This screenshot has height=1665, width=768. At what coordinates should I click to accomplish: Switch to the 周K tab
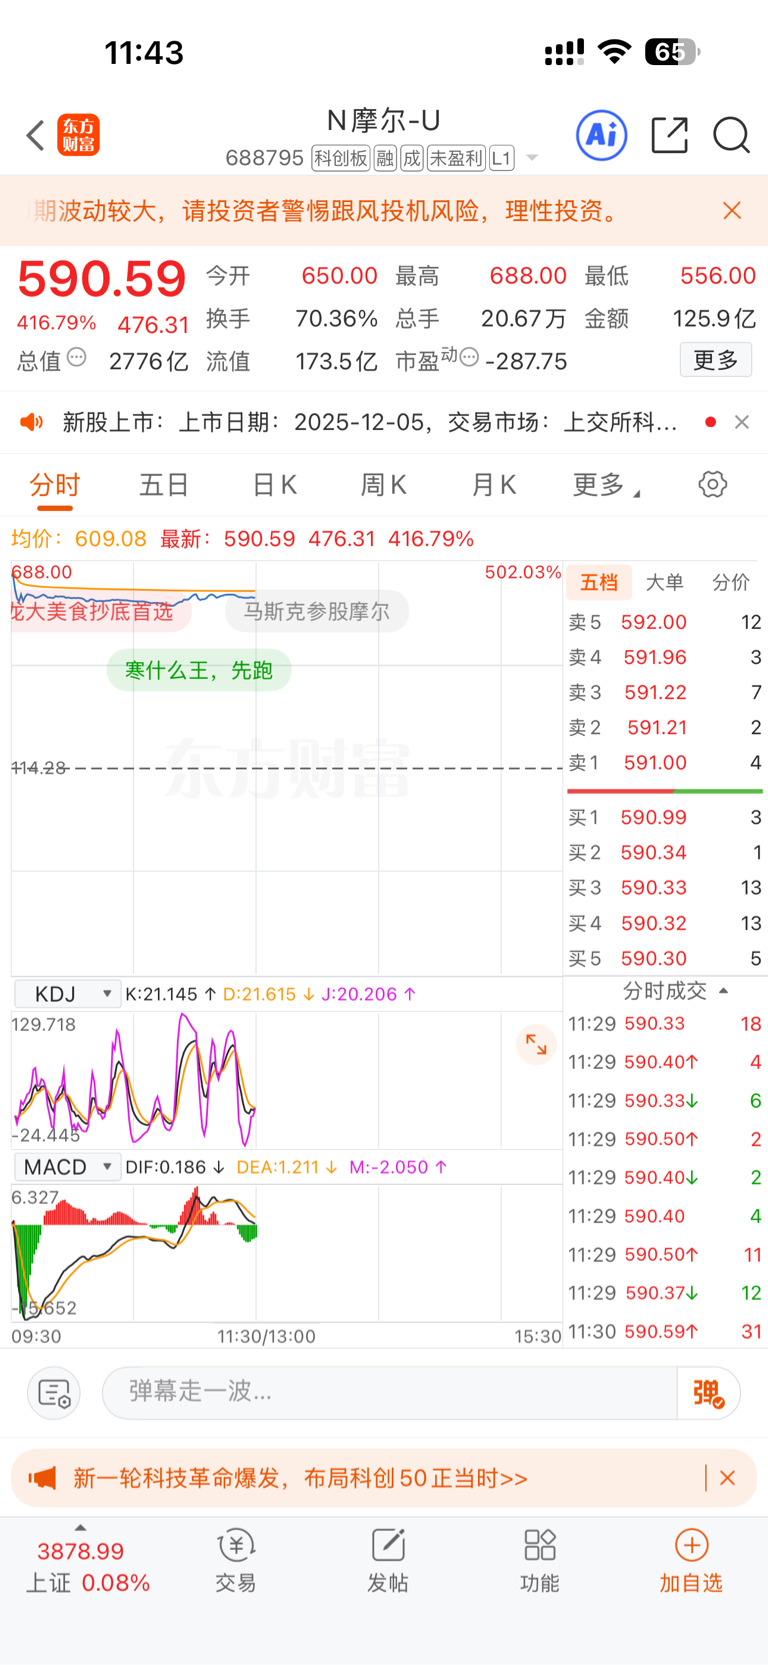(384, 485)
